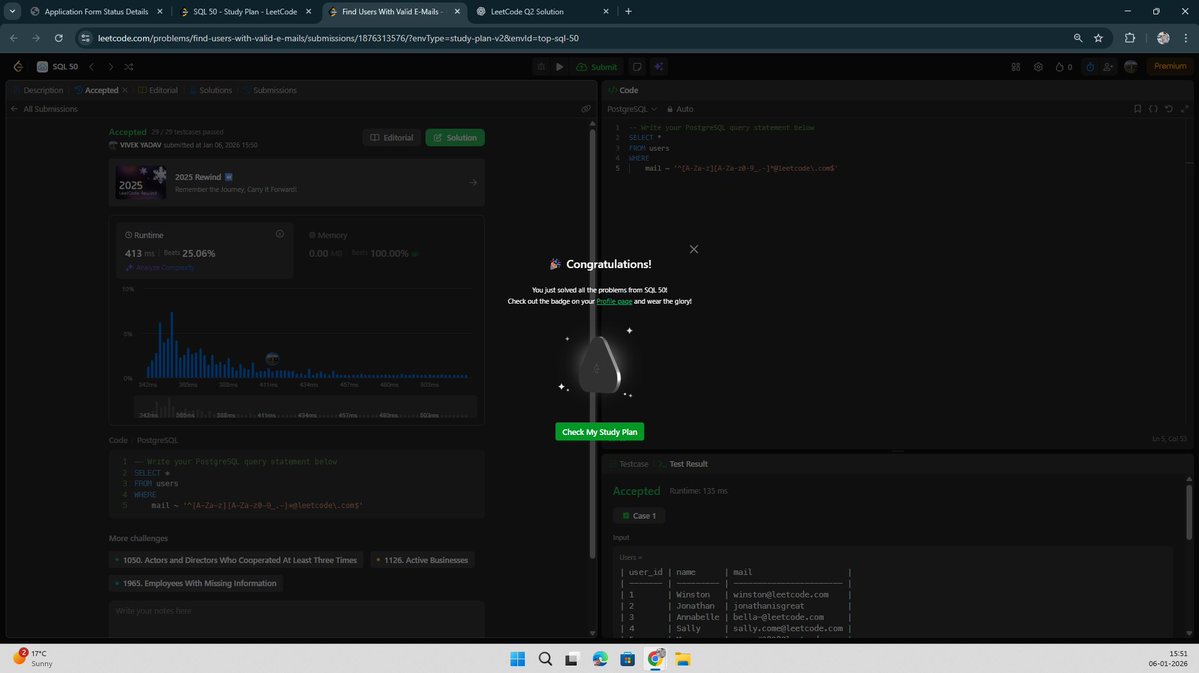The image size is (1199, 673).
Task: Open challenge 1965 Employees With Missing Information
Action: [x=196, y=584]
